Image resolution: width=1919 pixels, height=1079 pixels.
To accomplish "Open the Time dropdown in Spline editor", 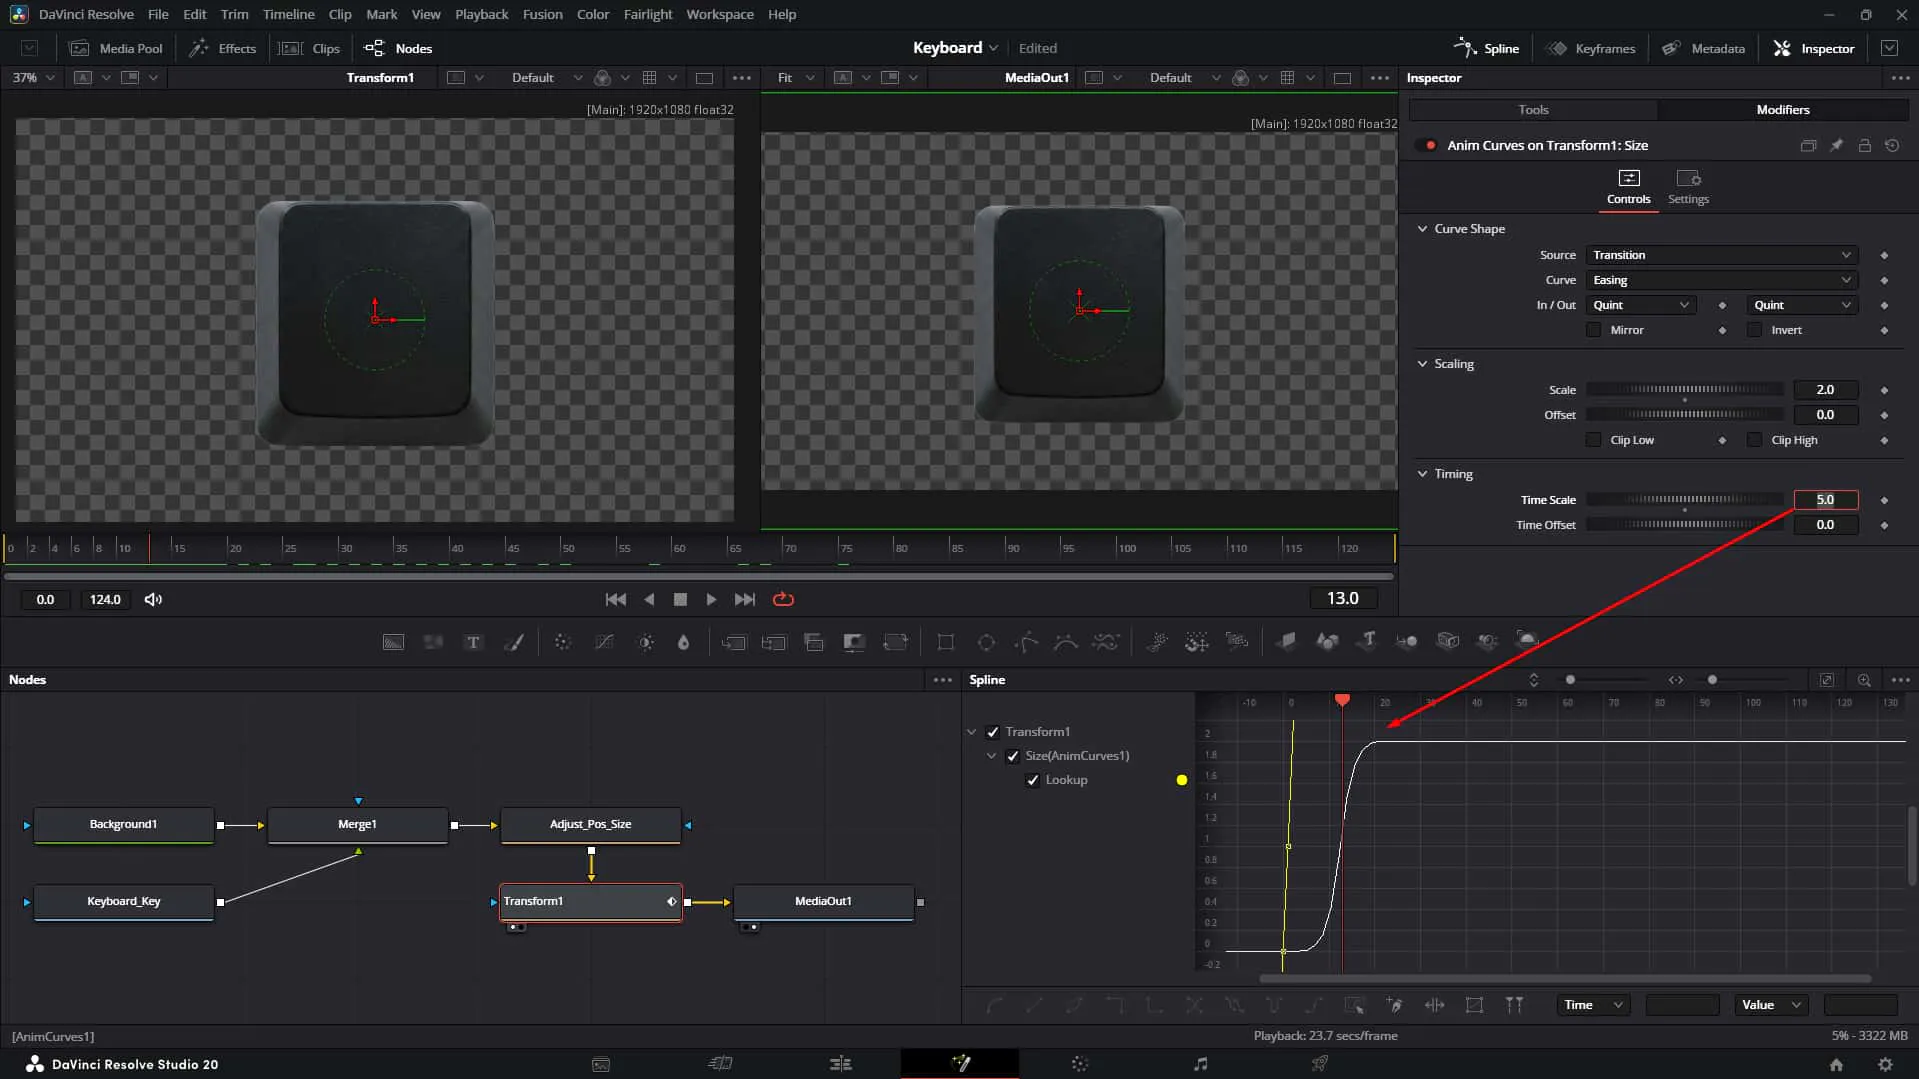I will click(x=1592, y=1005).
